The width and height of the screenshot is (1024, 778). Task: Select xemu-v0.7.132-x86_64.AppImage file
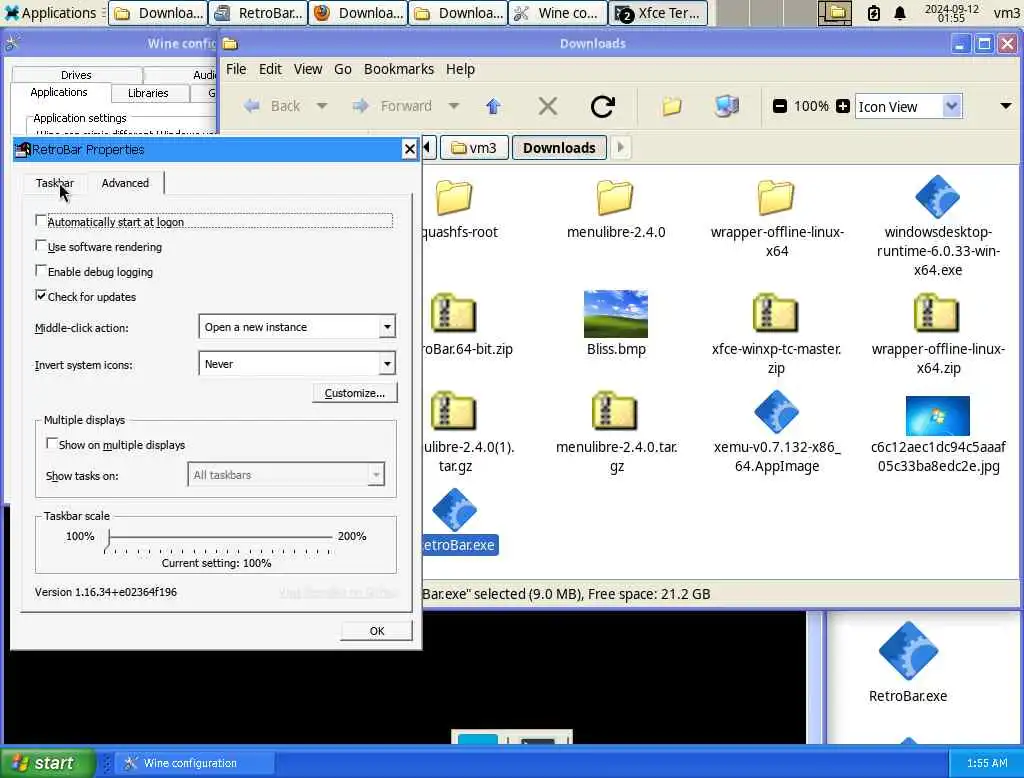pos(776,432)
